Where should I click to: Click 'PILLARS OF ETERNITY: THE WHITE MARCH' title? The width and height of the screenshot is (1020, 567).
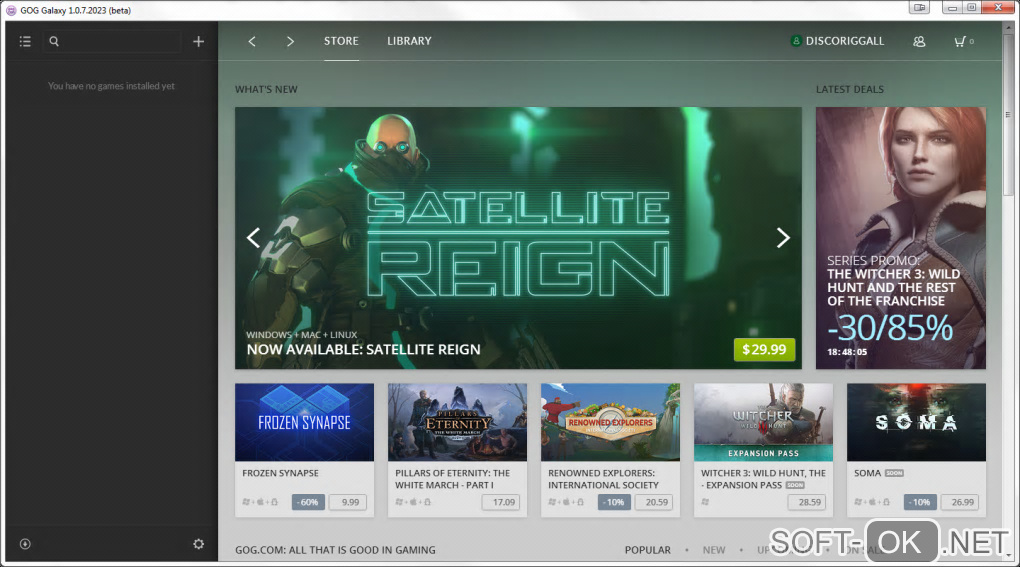(x=452, y=479)
